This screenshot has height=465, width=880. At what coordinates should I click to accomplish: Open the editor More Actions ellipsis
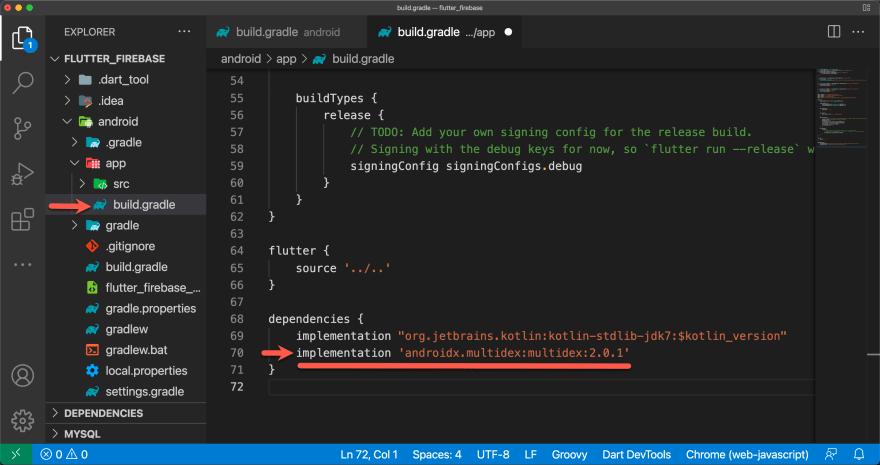[858, 32]
